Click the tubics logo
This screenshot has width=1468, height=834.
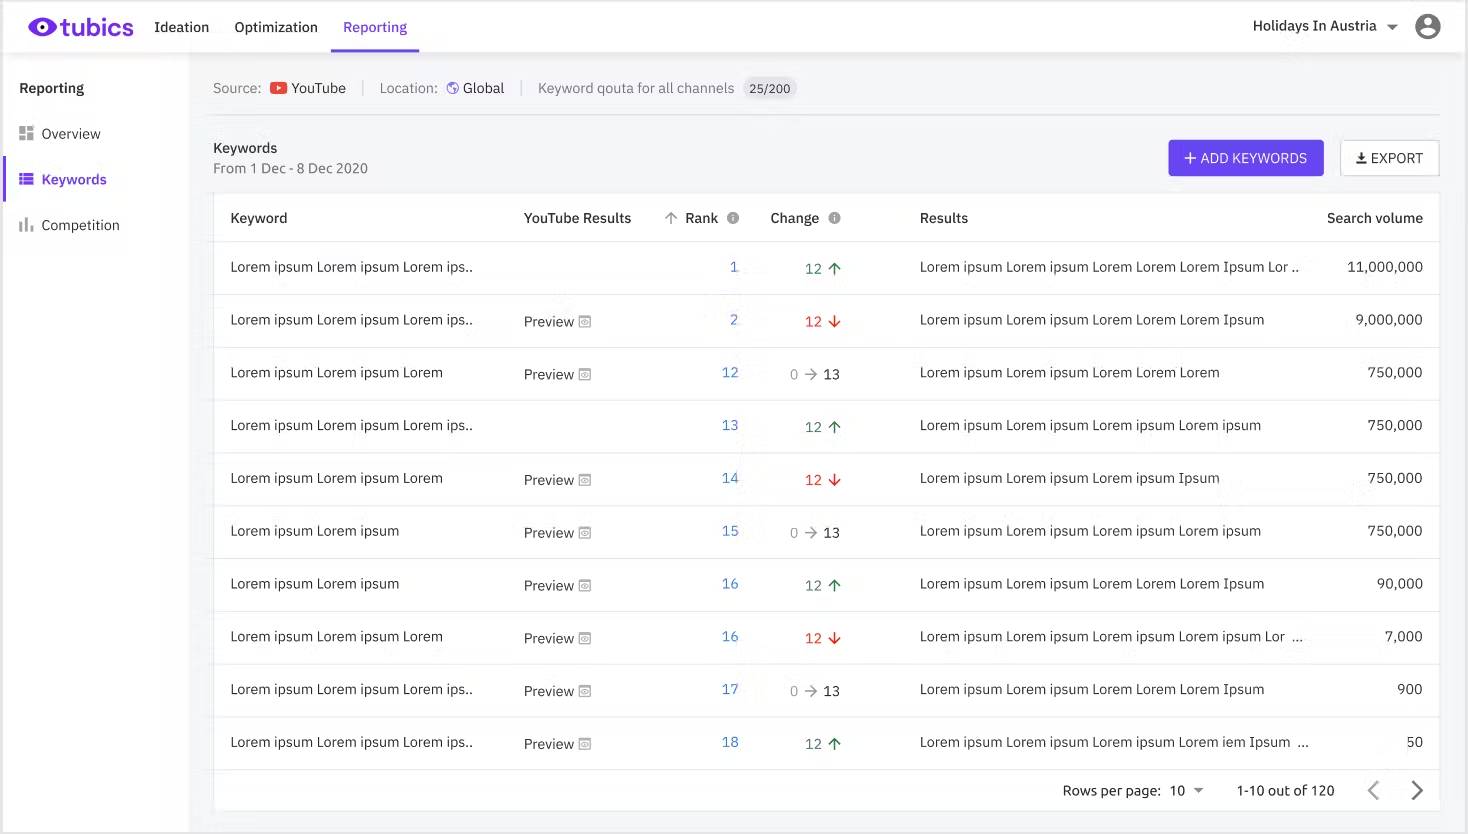(80, 27)
